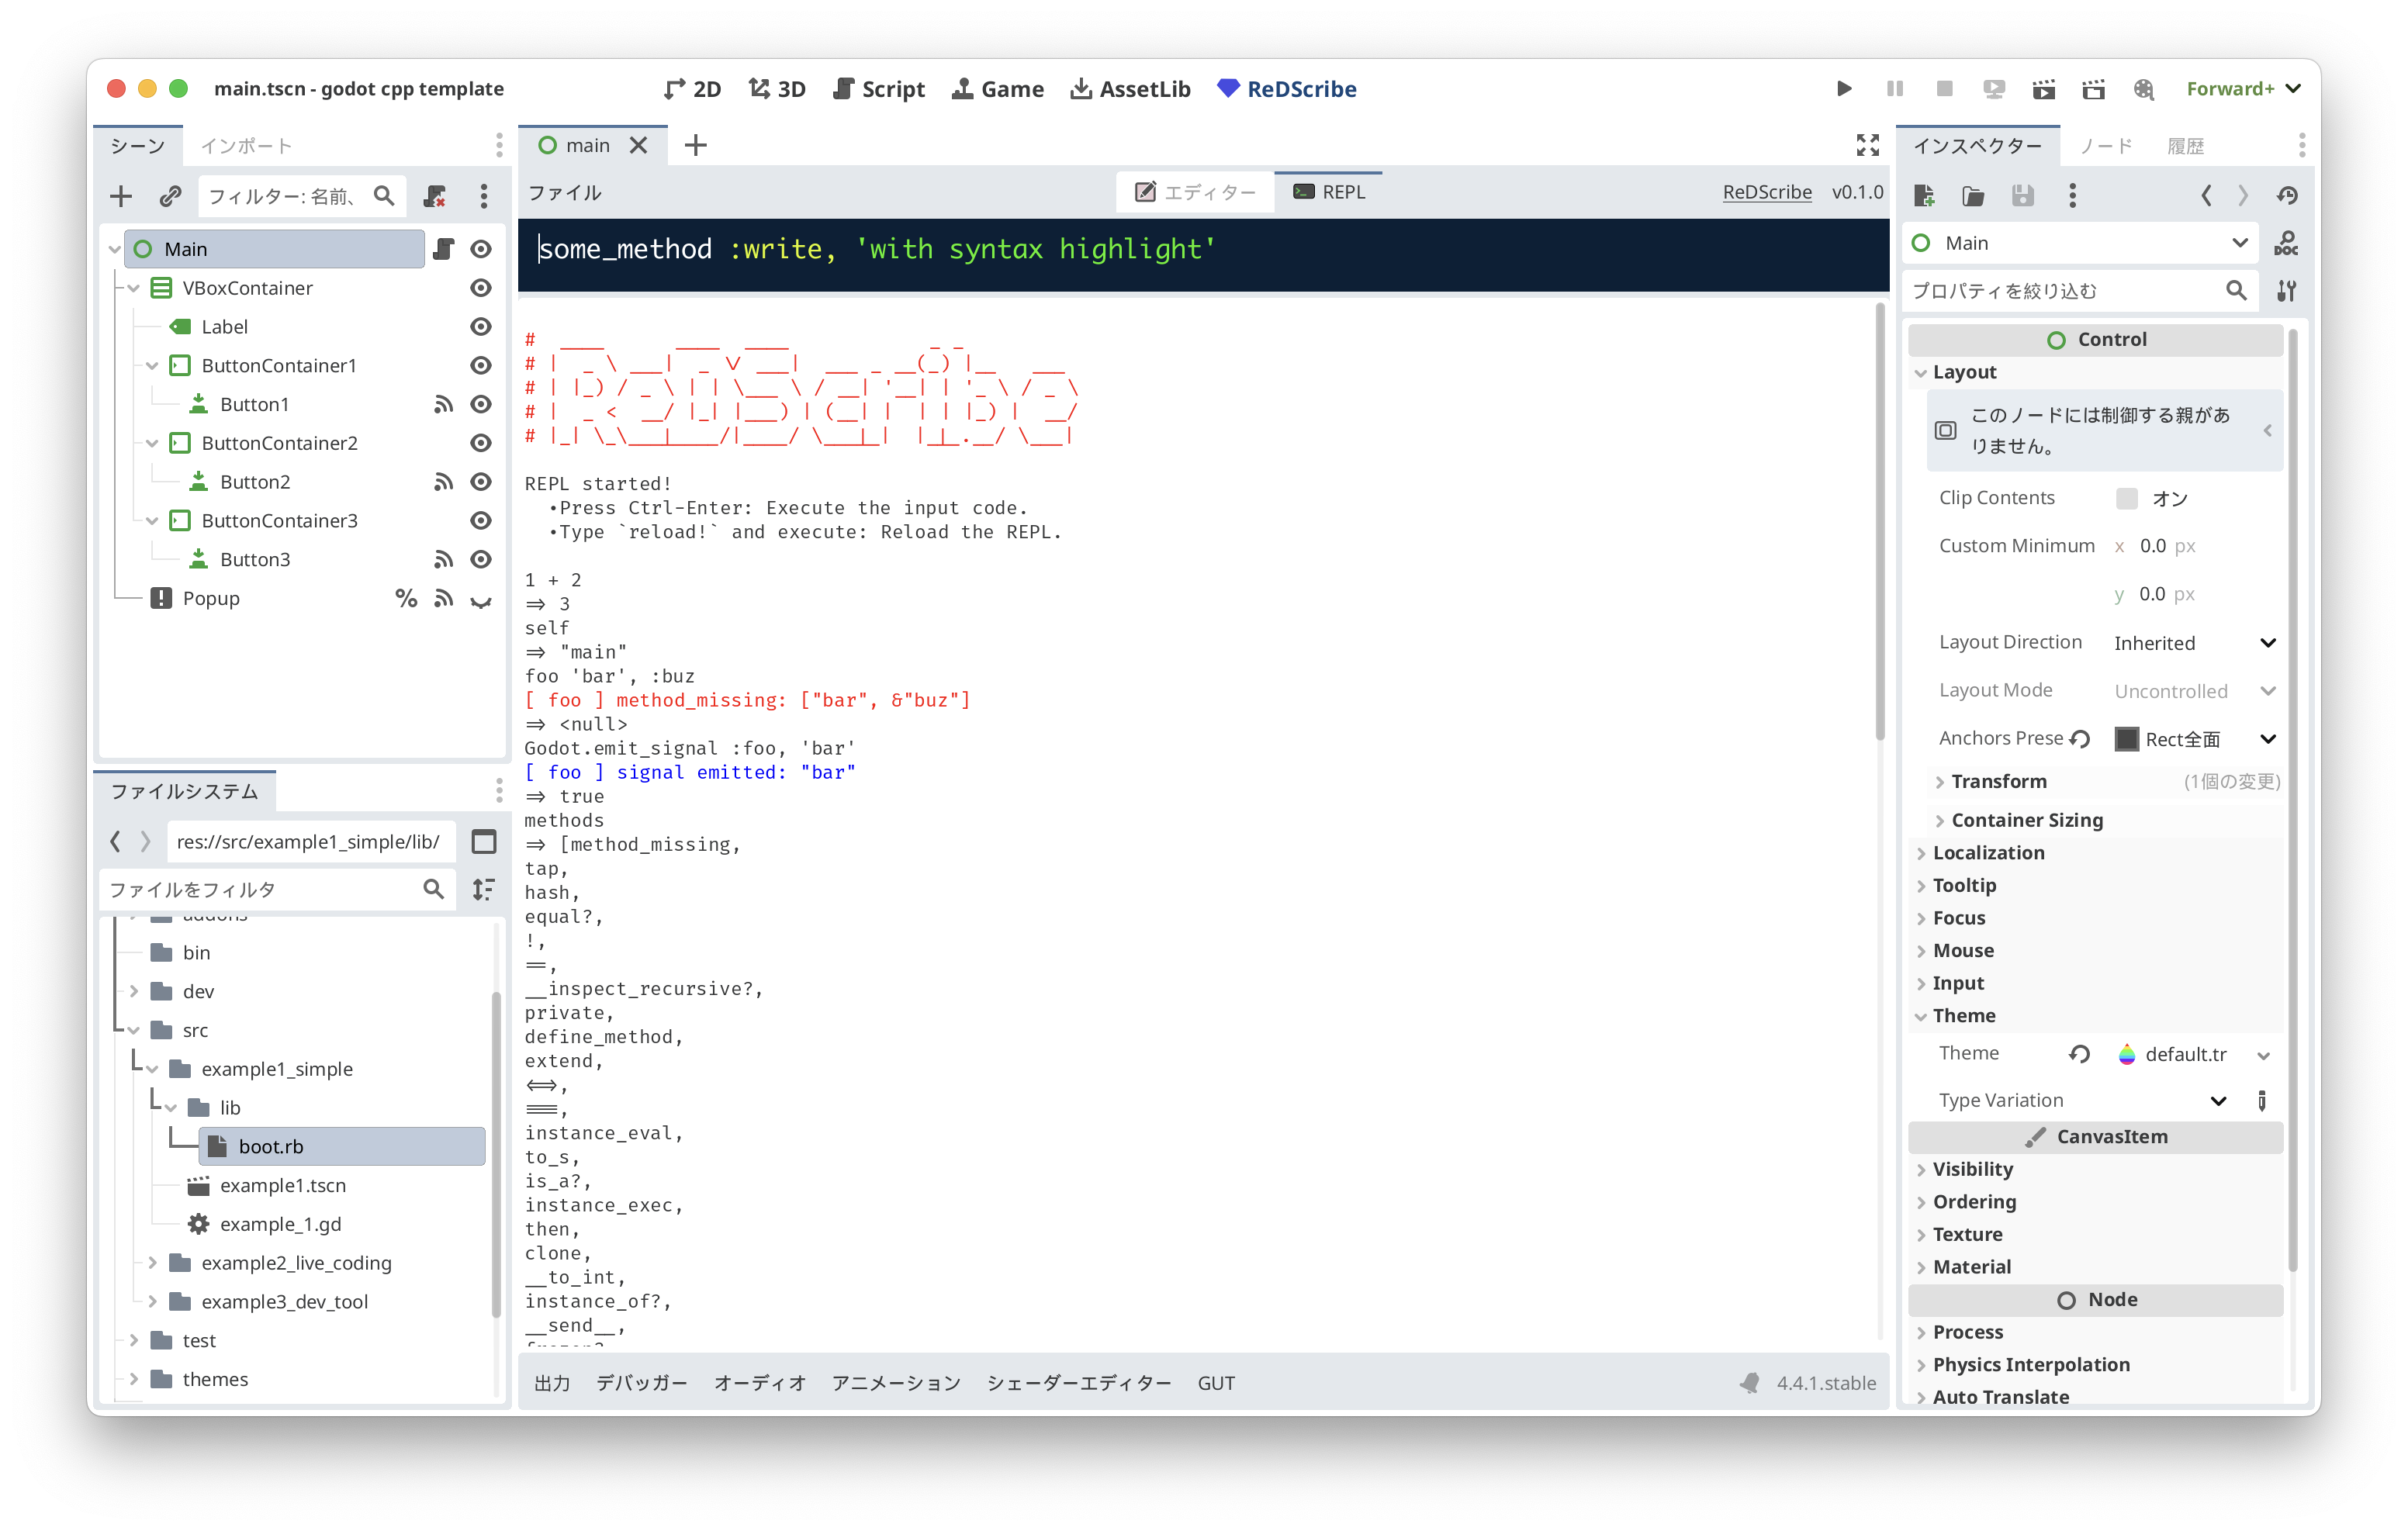Expand the example2_live_coding folder
Viewport: 2408px width, 1531px height.
pyautogui.click(x=152, y=1263)
